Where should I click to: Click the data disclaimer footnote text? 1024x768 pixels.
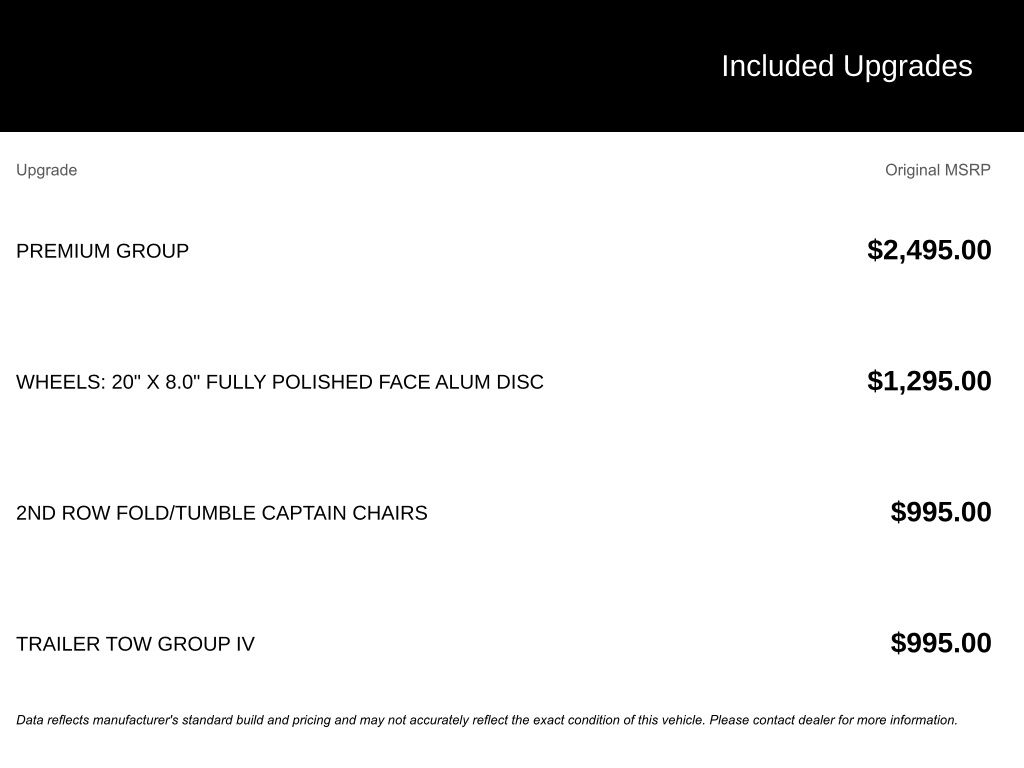(487, 720)
